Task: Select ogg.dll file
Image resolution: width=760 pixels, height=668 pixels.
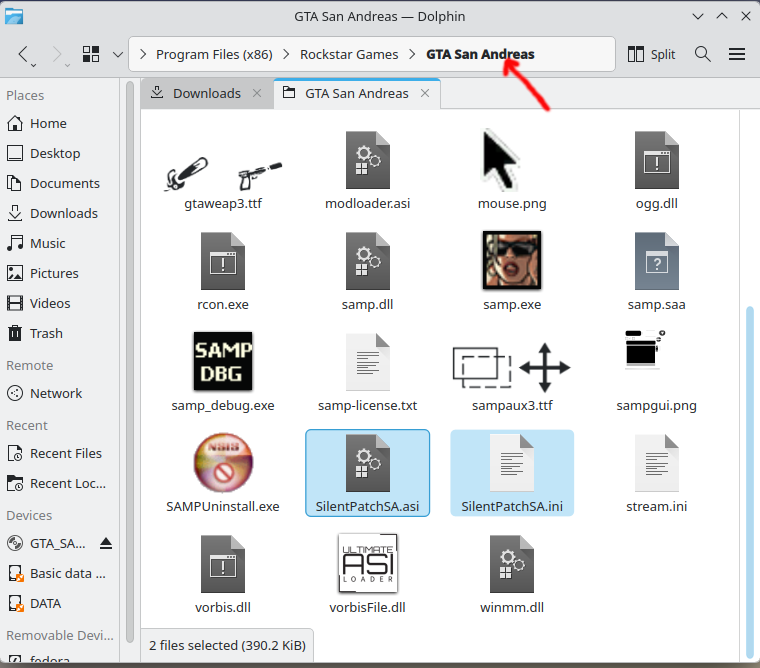Action: [x=657, y=171]
